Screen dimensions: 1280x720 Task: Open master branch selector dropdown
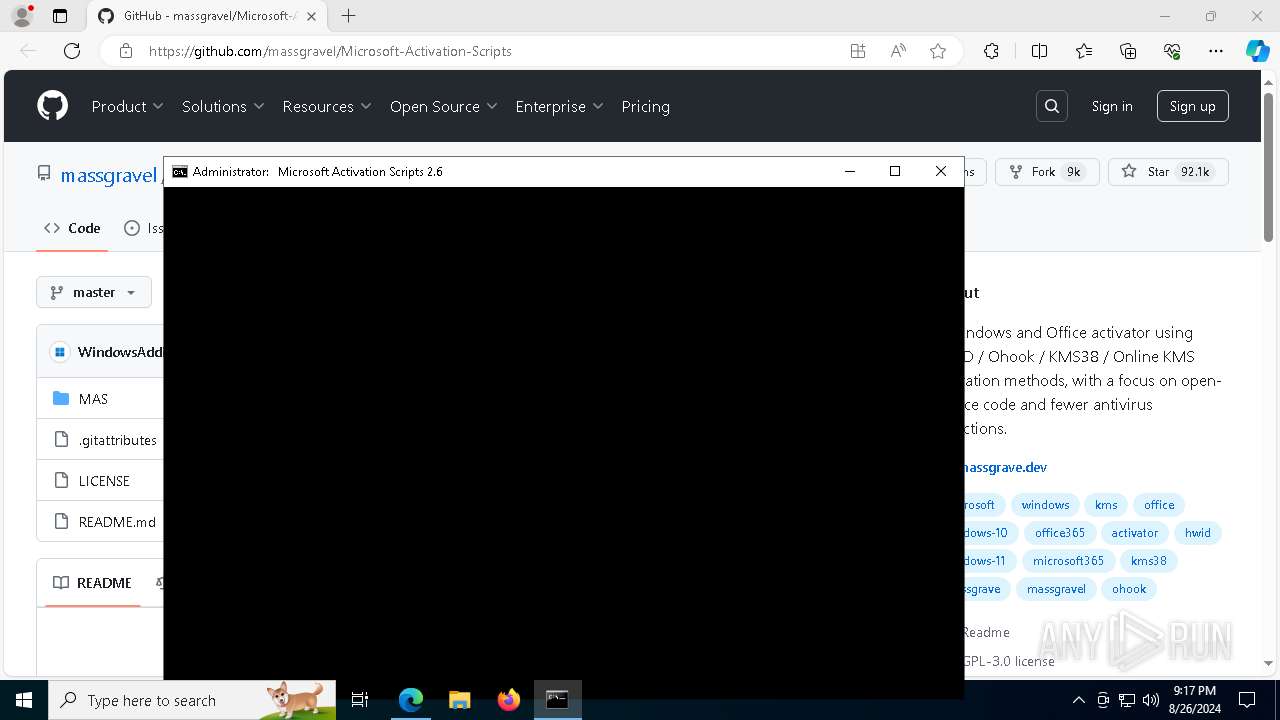point(94,292)
